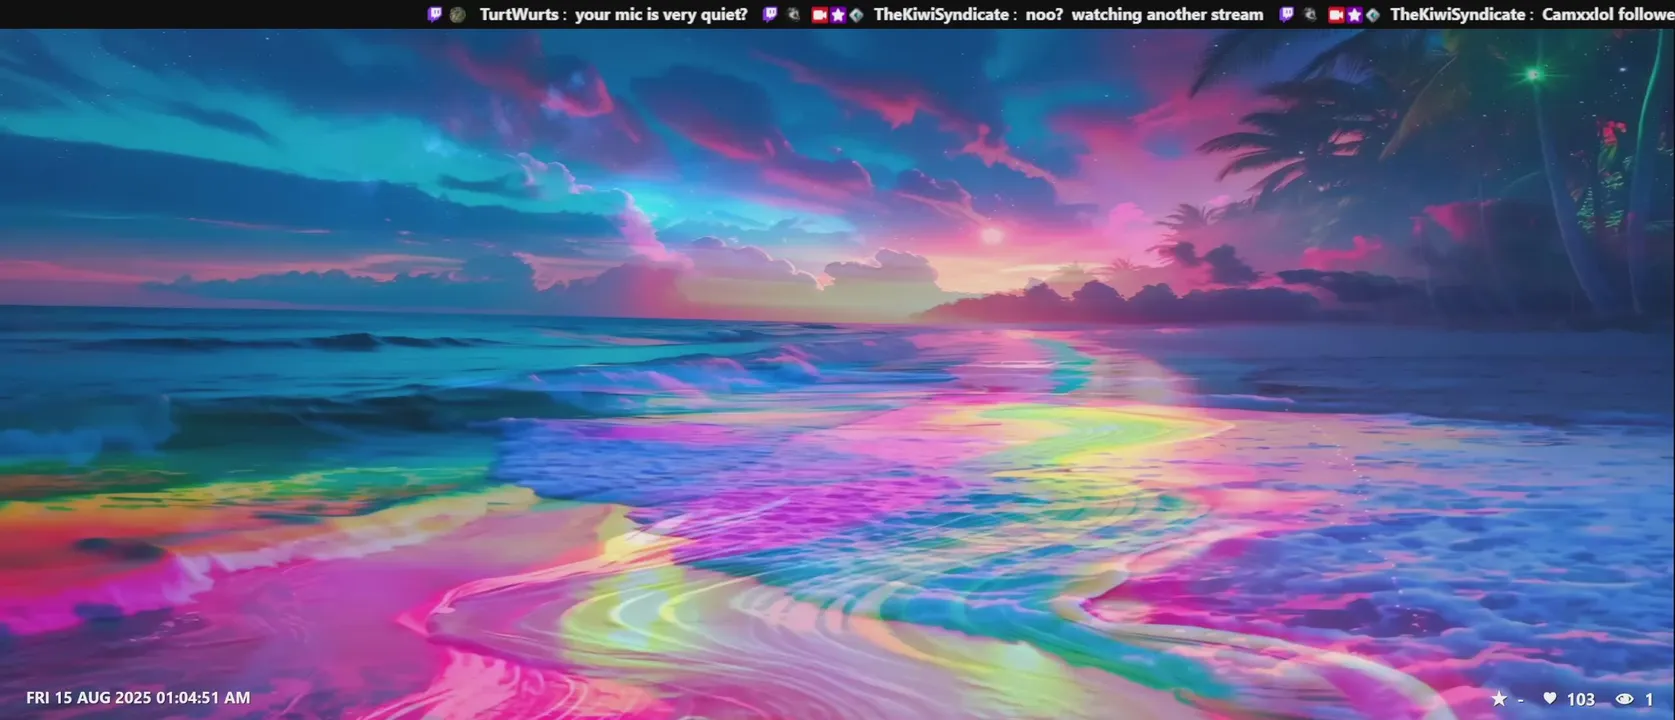
Task: Select the 'Camxxlol followe' message text
Action: click(x=1608, y=14)
